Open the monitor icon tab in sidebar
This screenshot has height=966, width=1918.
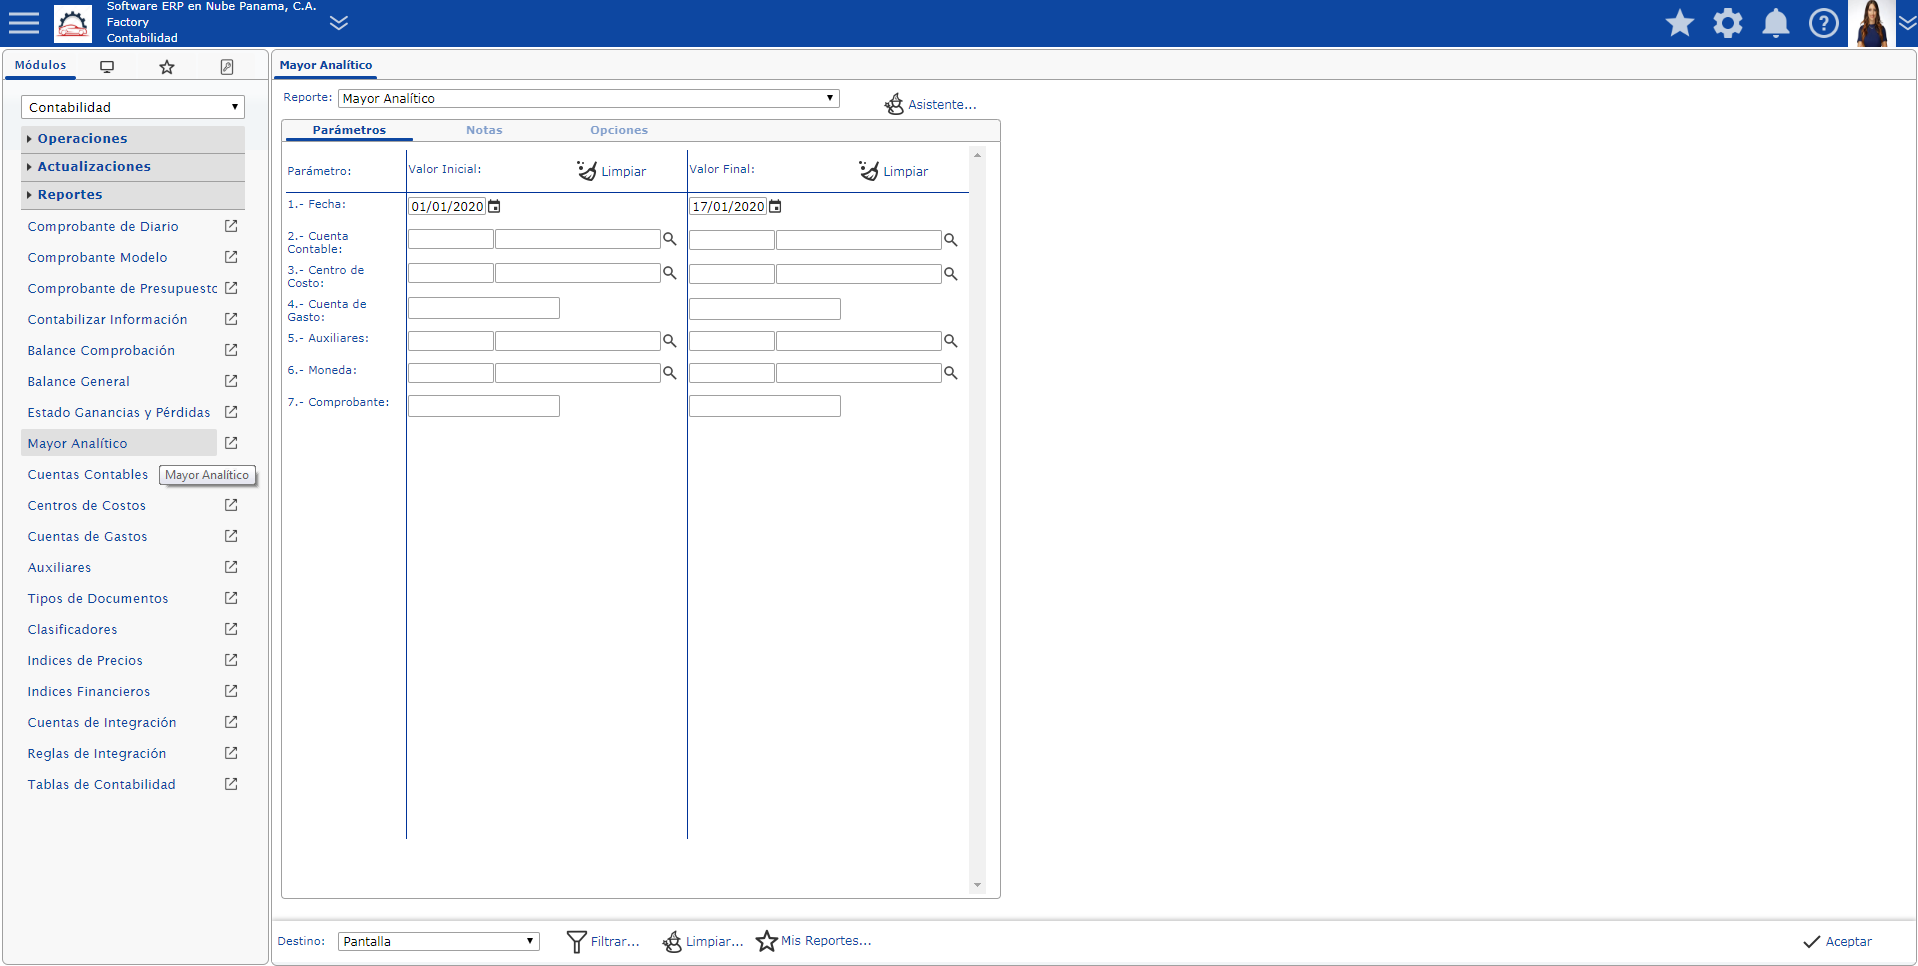click(x=107, y=67)
